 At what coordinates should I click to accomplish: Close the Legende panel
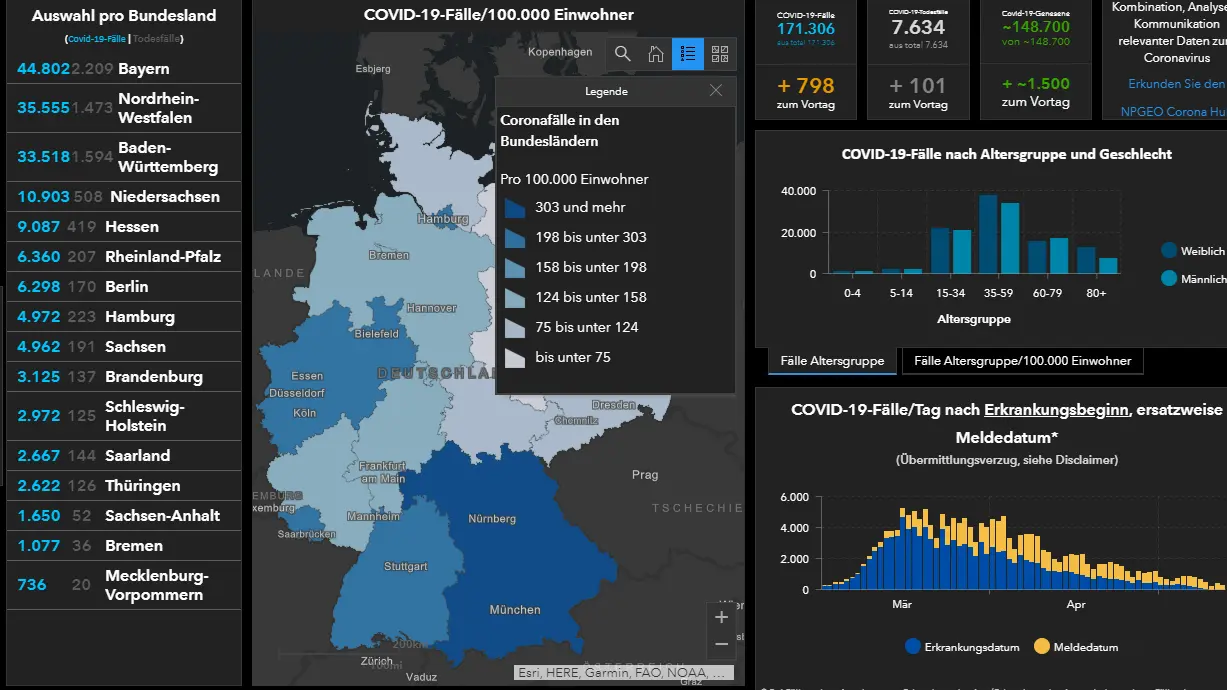point(716,90)
